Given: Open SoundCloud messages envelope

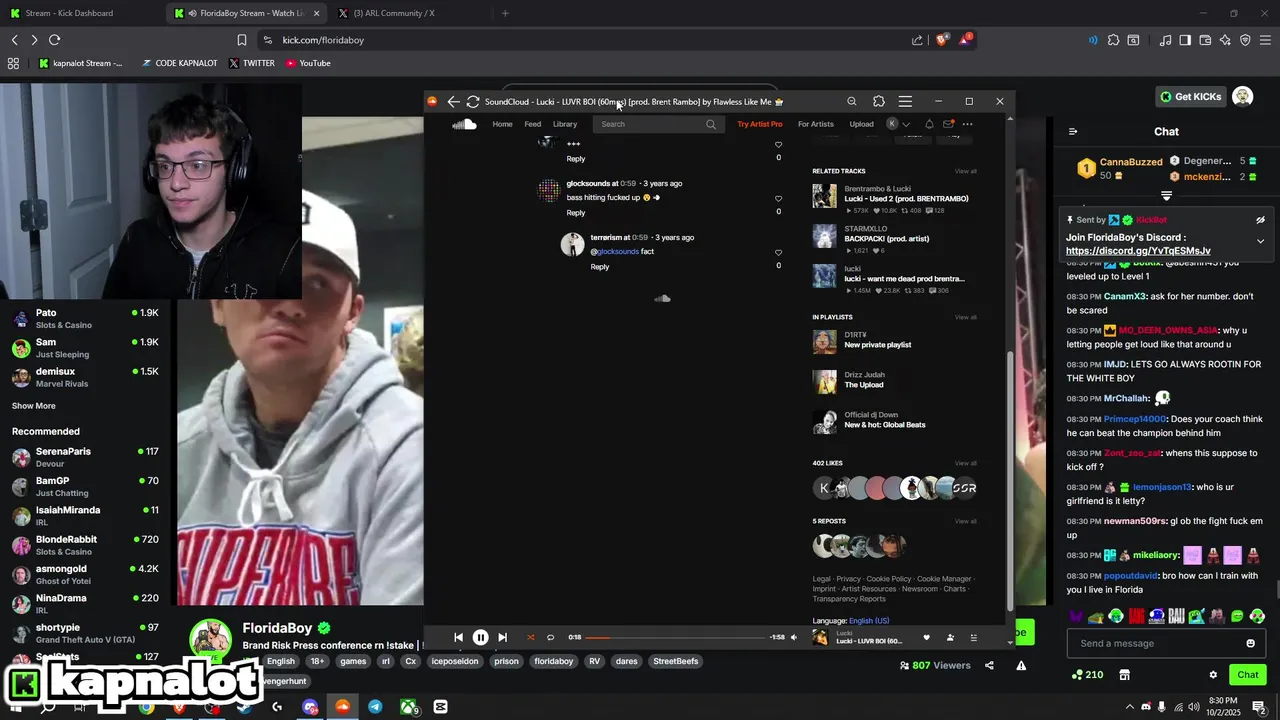Looking at the screenshot, I should pyautogui.click(x=948, y=124).
